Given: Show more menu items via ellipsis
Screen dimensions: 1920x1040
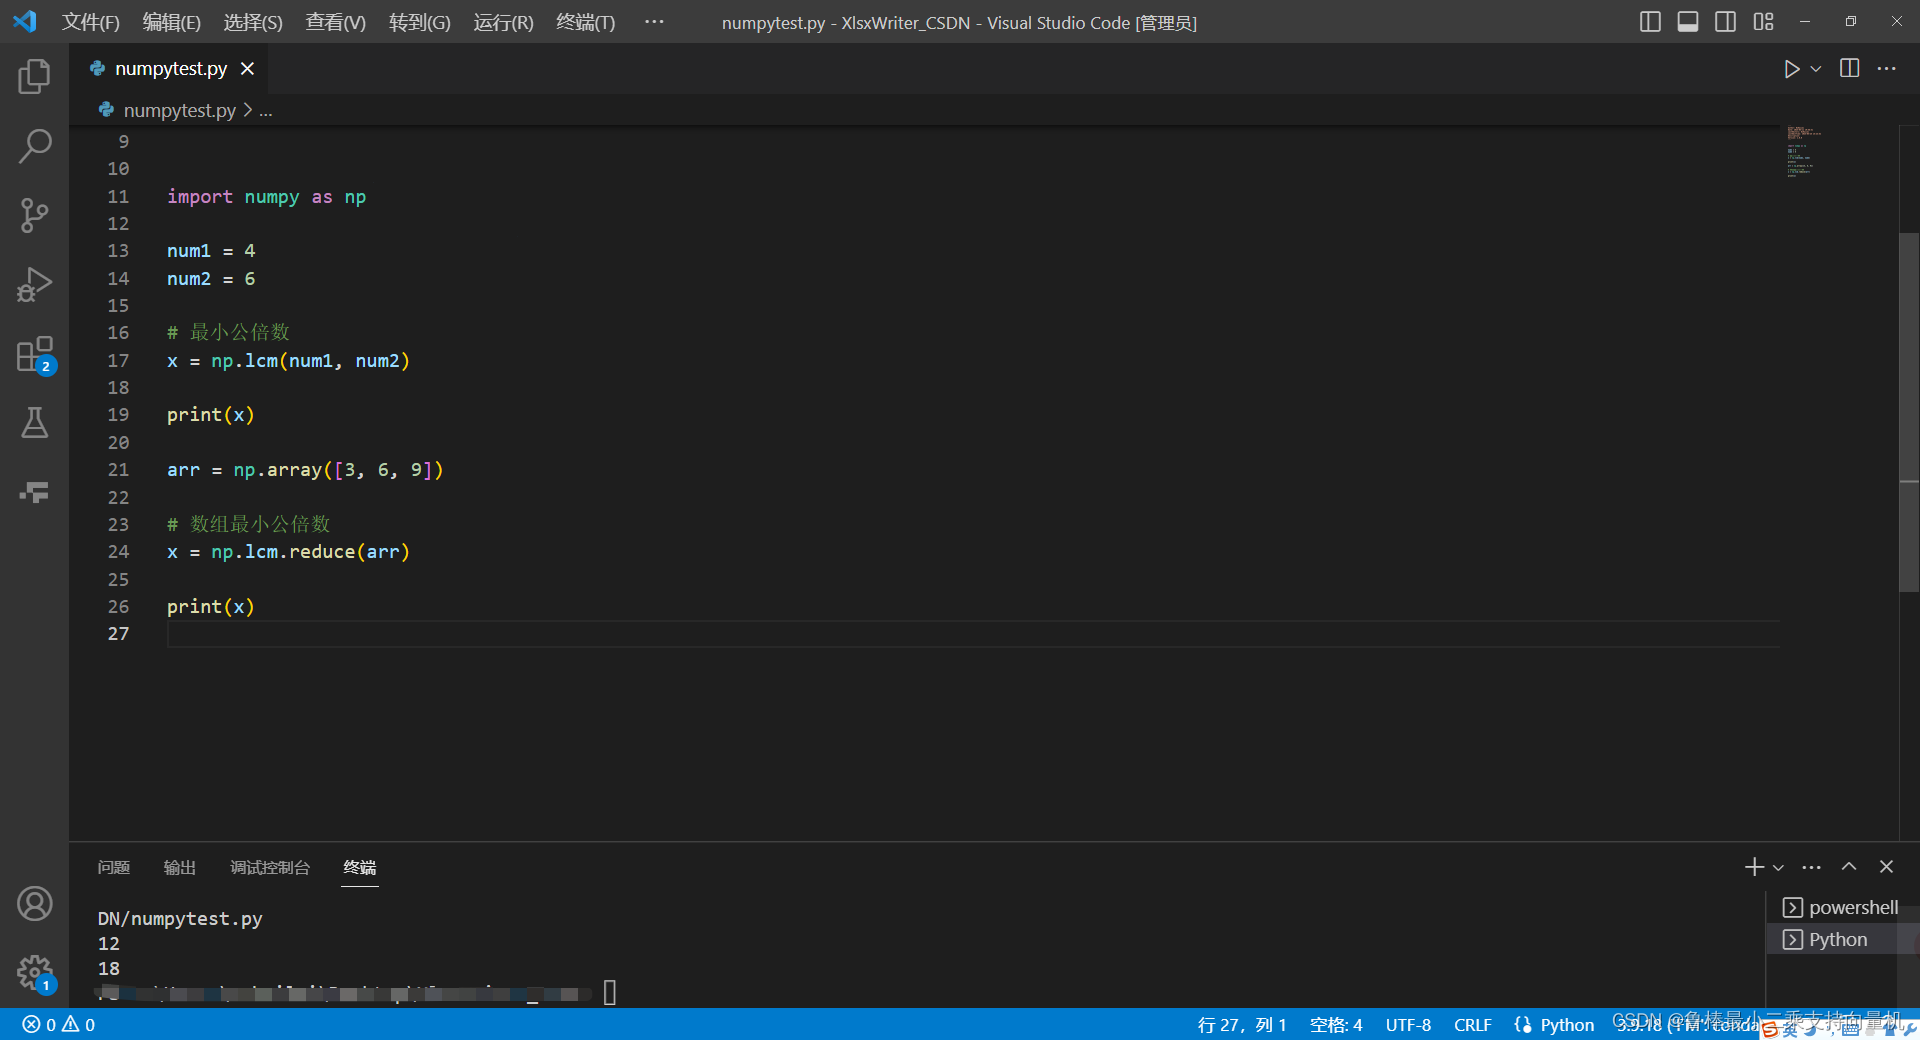Looking at the screenshot, I should point(654,21).
